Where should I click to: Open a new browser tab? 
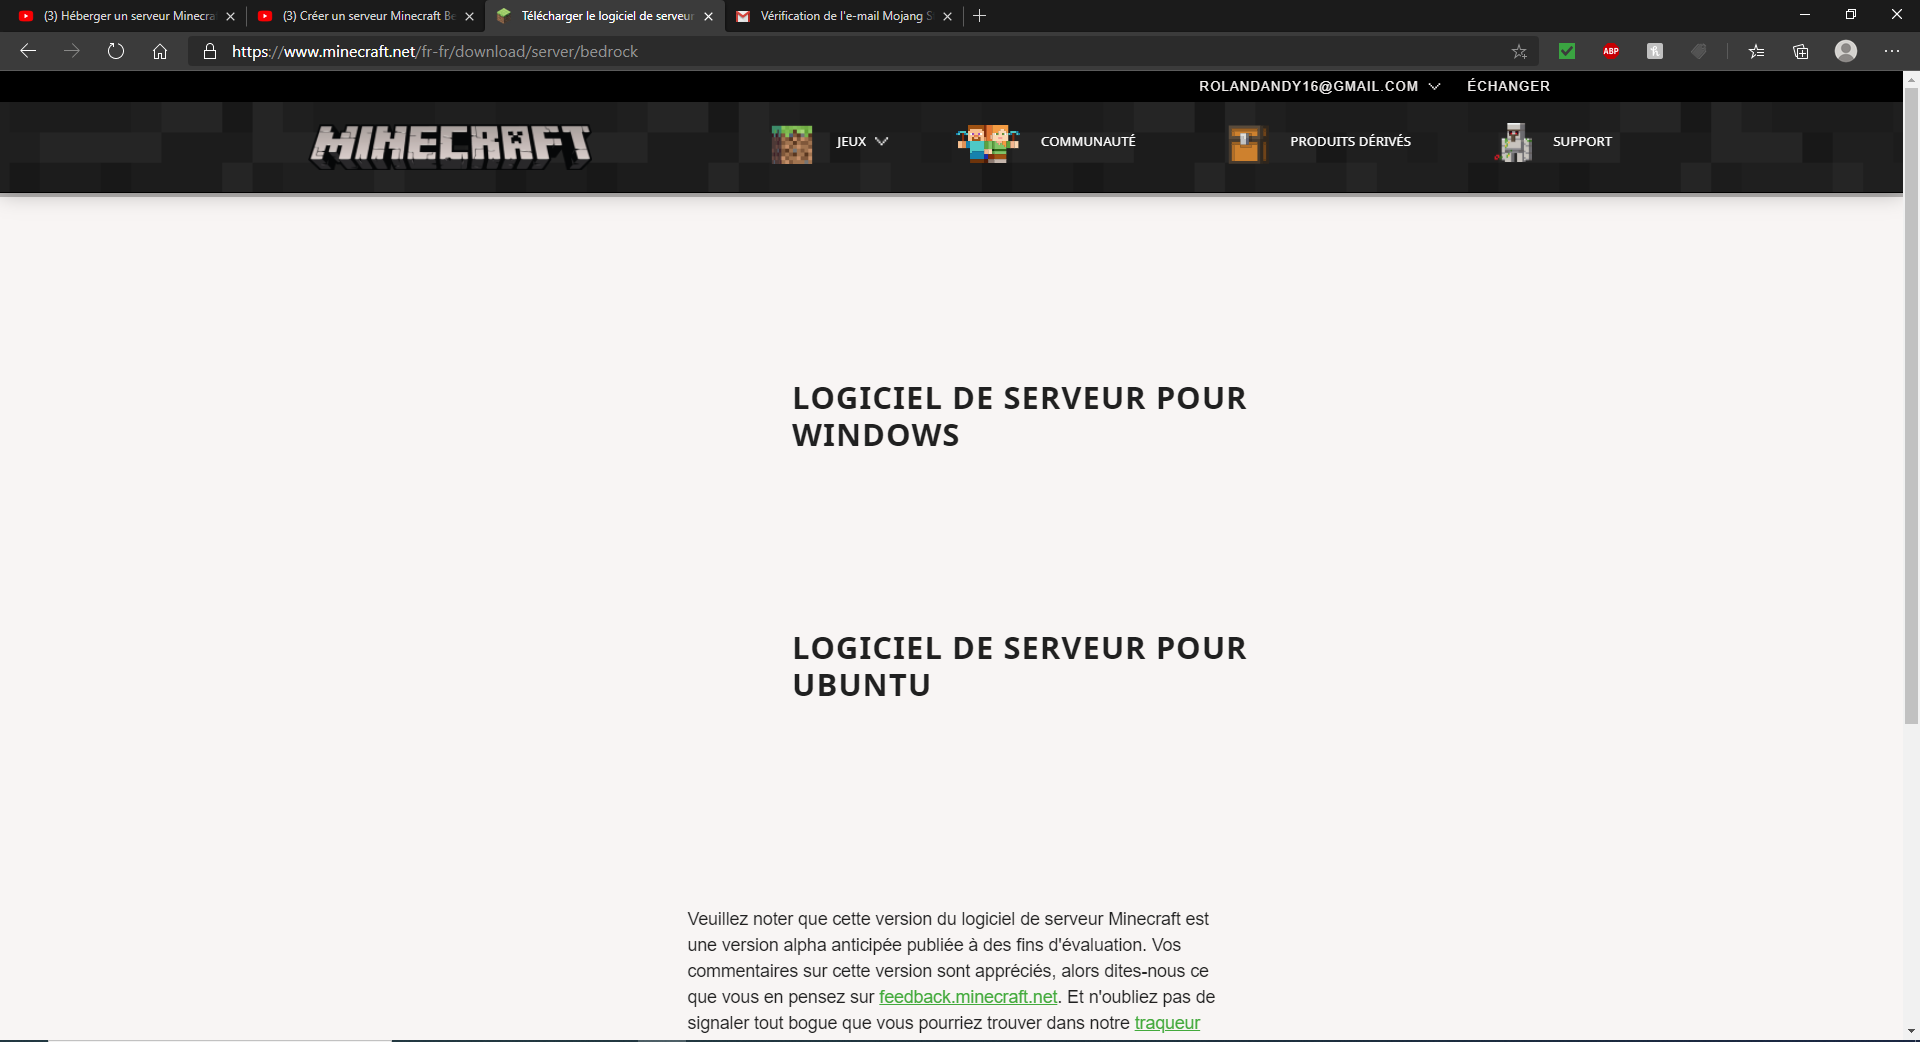tap(980, 16)
